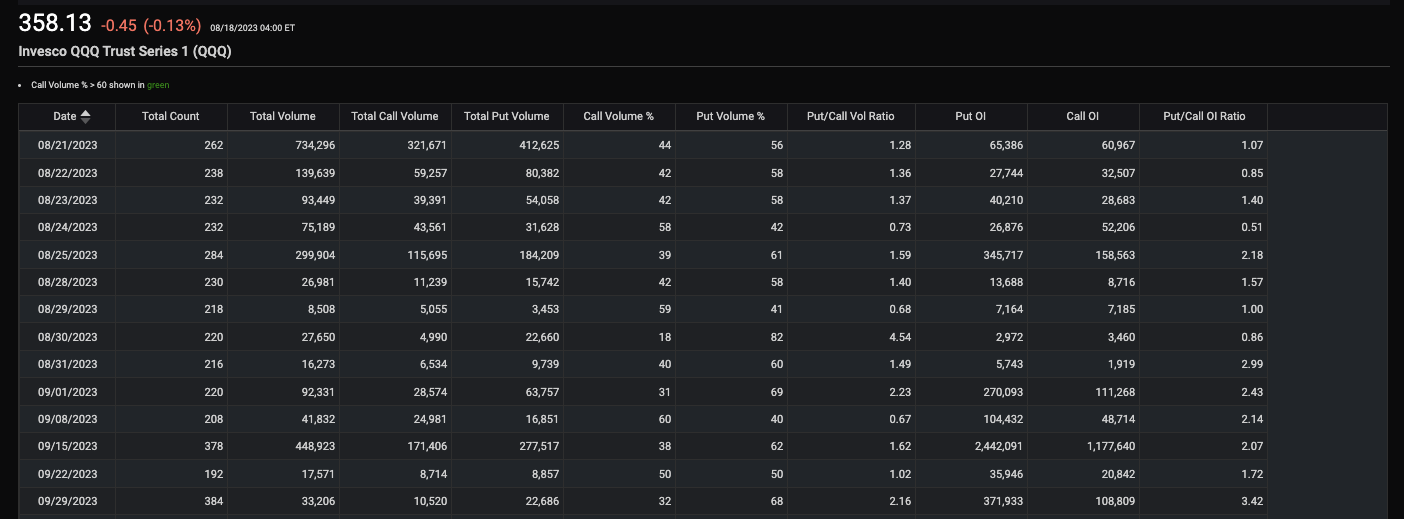This screenshot has width=1404, height=519.
Task: Sort by Put Volume % header
Action: tap(731, 116)
